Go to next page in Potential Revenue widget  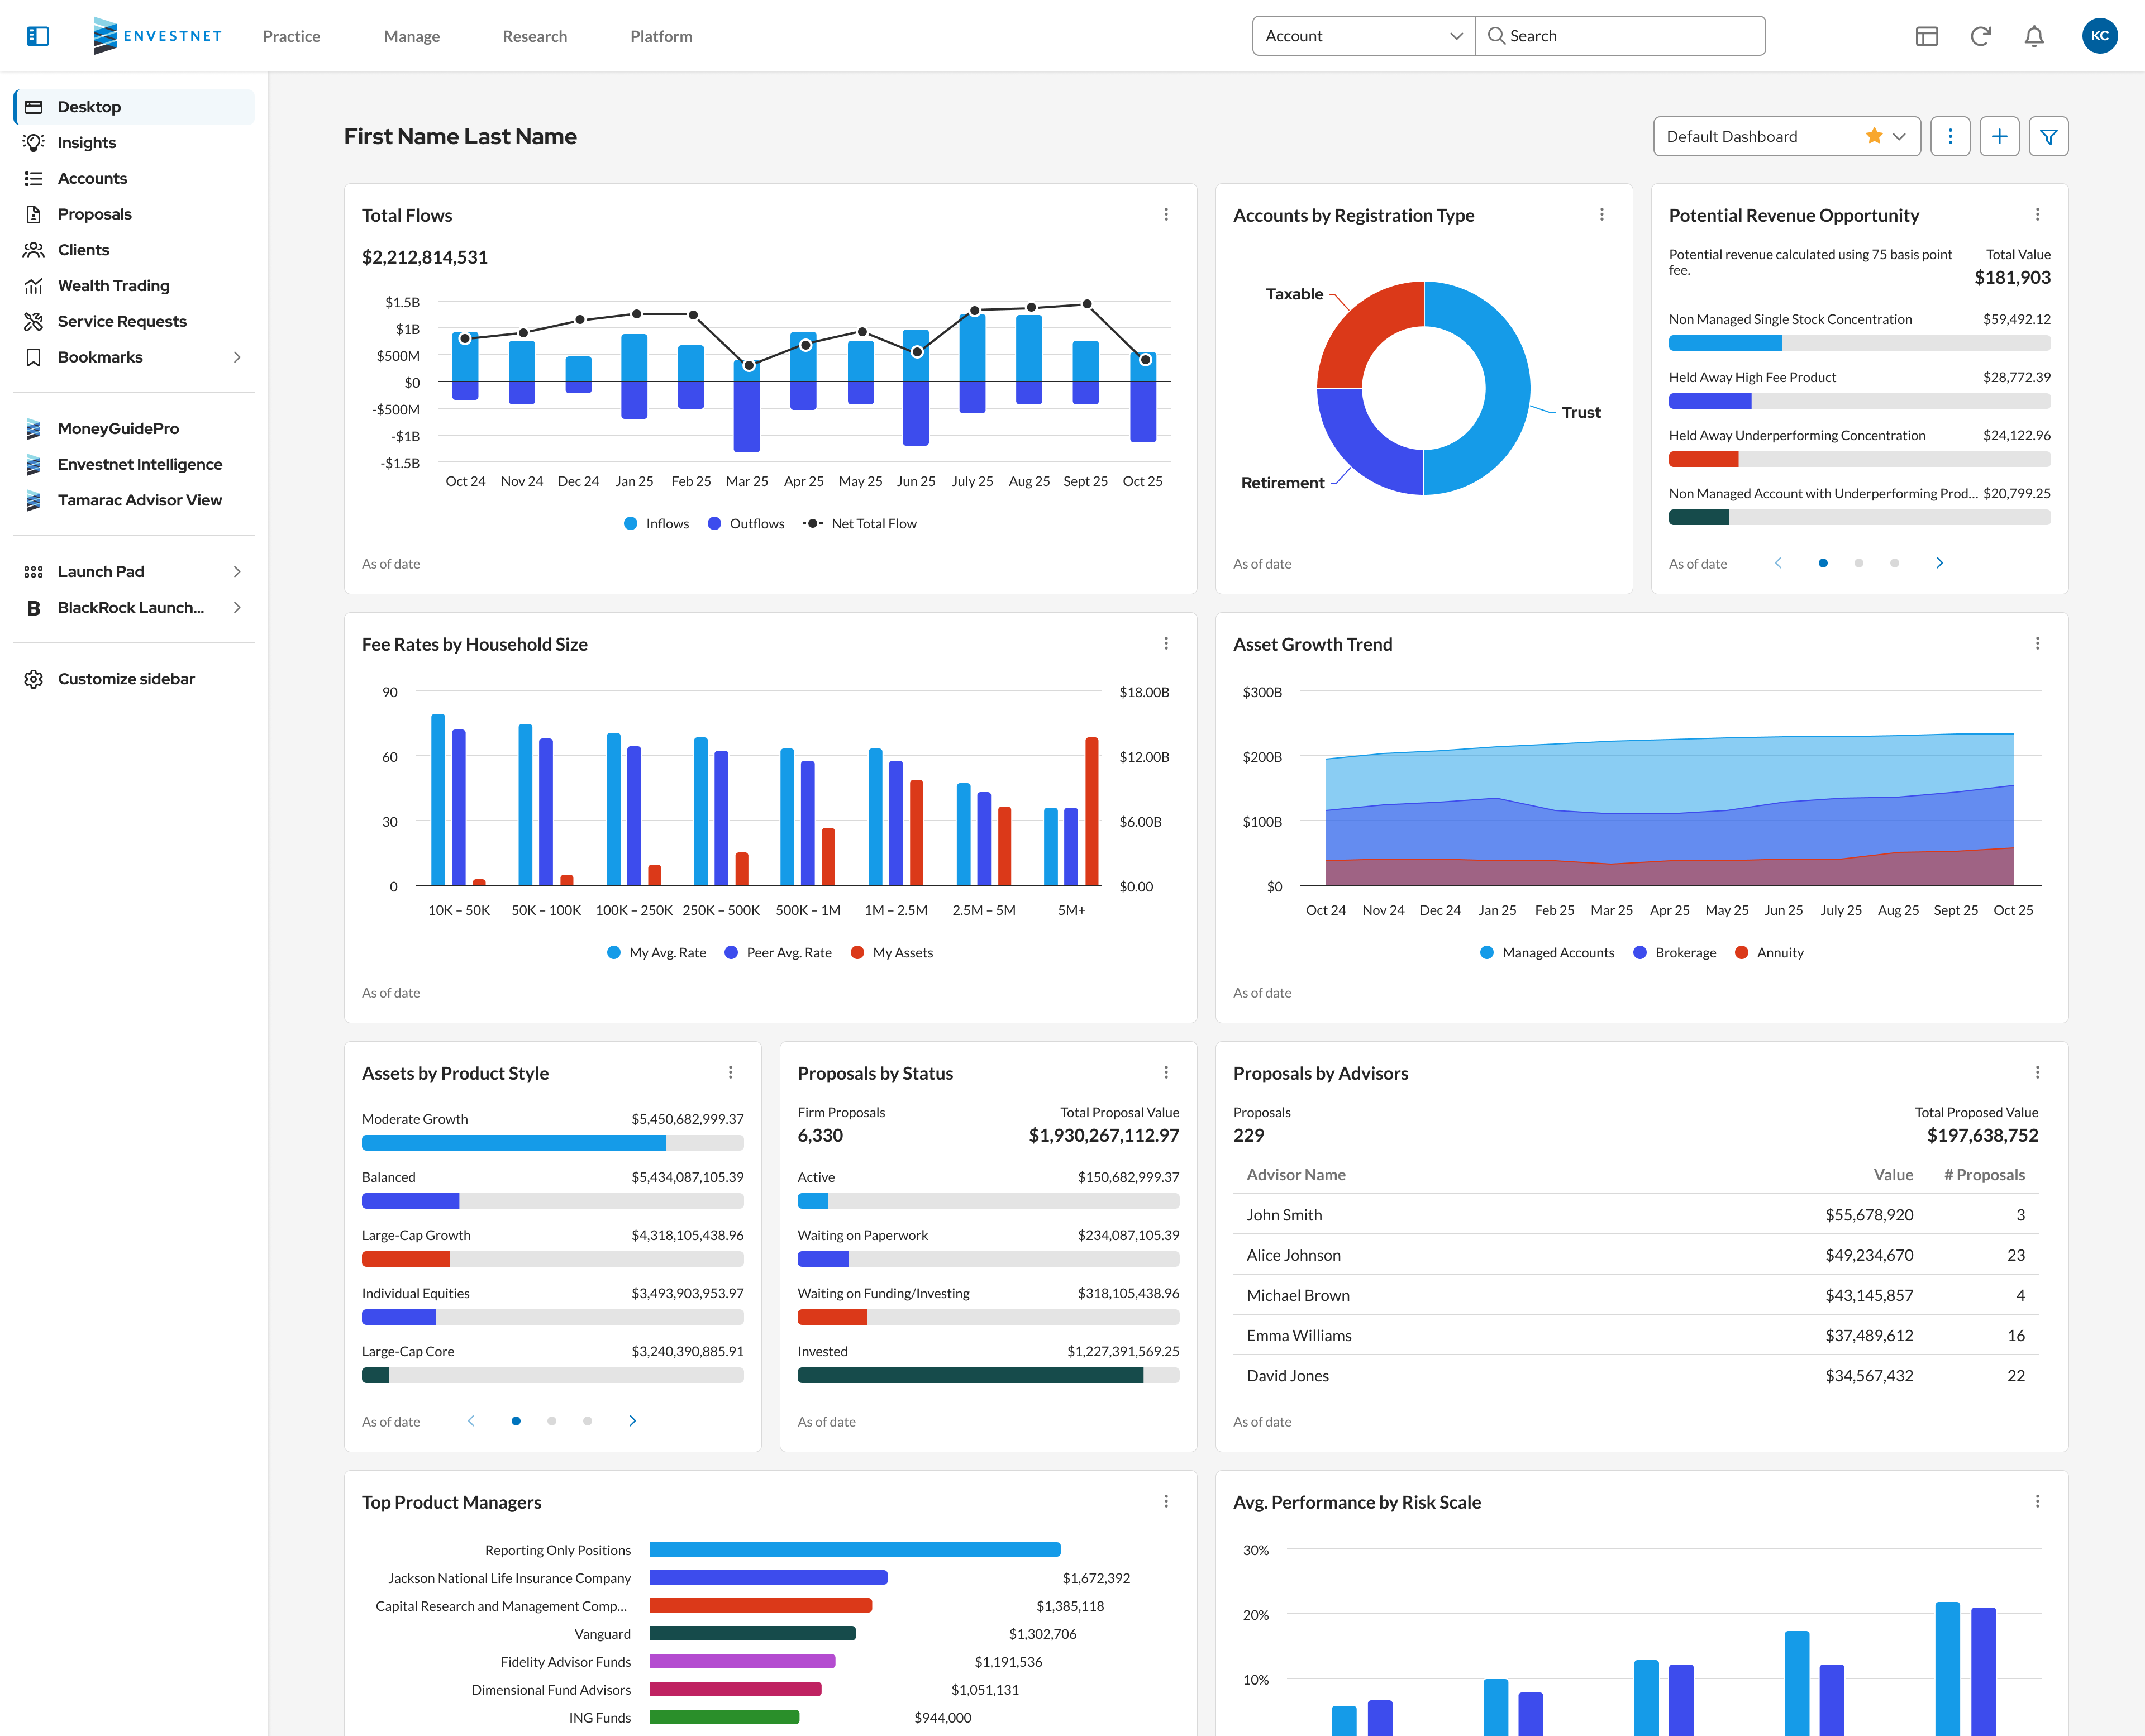click(x=1939, y=563)
